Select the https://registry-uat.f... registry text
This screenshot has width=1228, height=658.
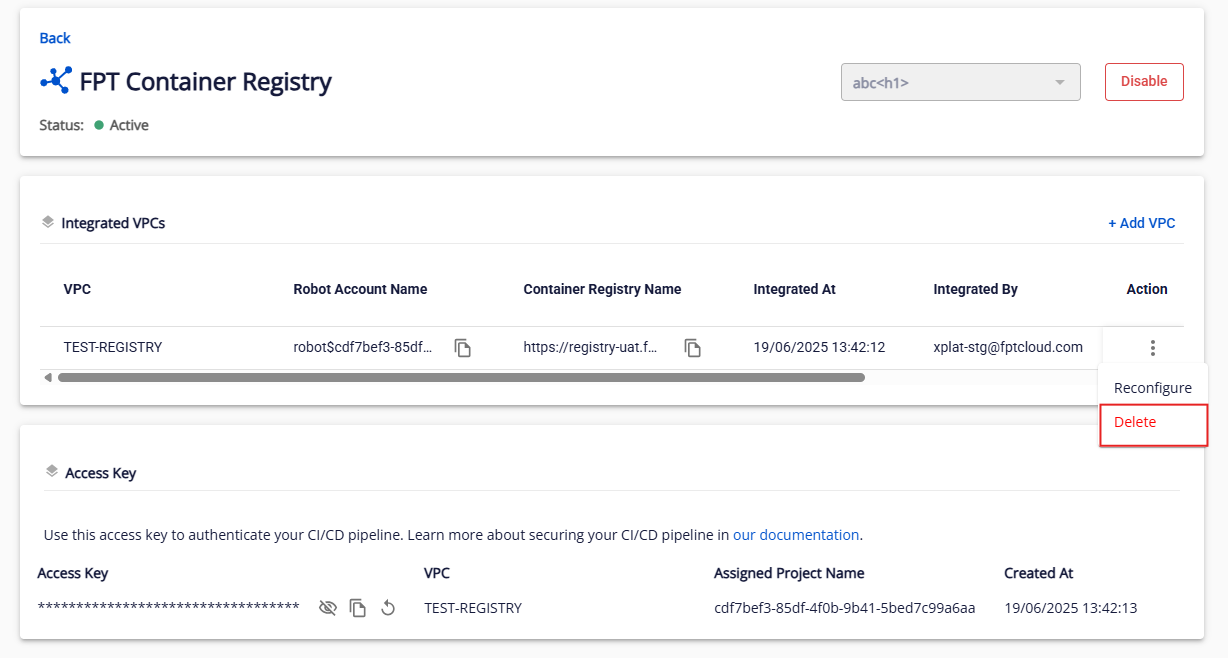click(591, 347)
